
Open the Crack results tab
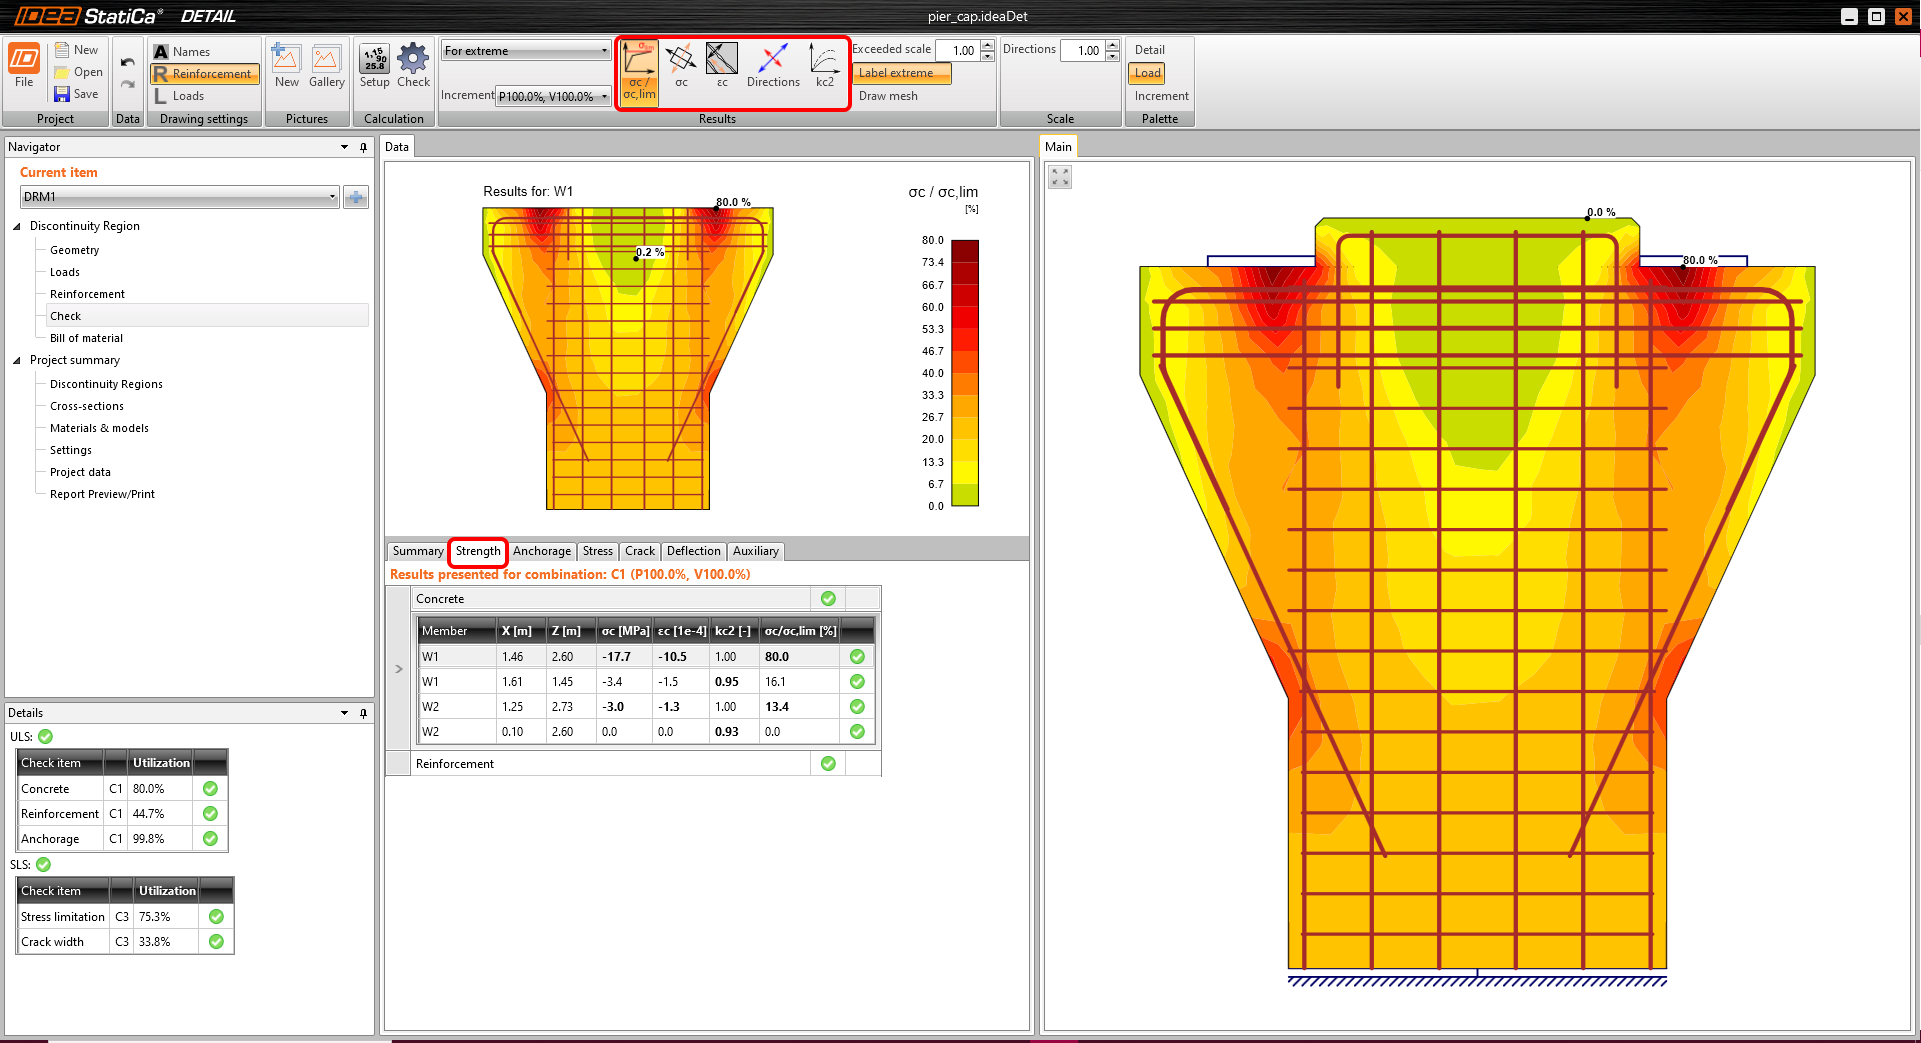coord(639,551)
